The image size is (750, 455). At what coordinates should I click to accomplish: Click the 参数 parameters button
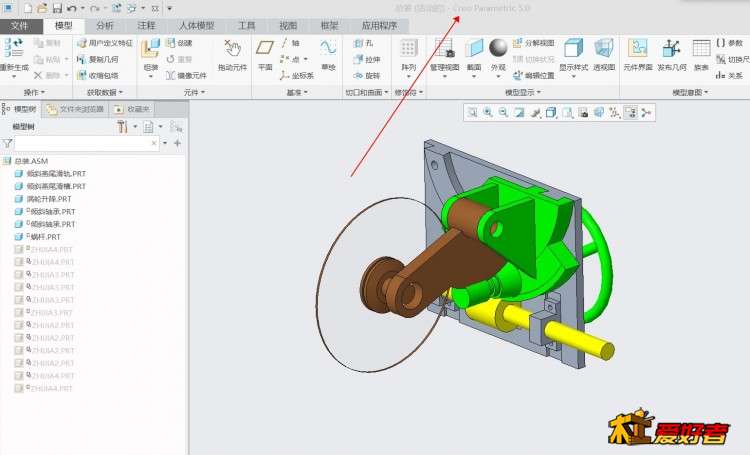coord(730,43)
